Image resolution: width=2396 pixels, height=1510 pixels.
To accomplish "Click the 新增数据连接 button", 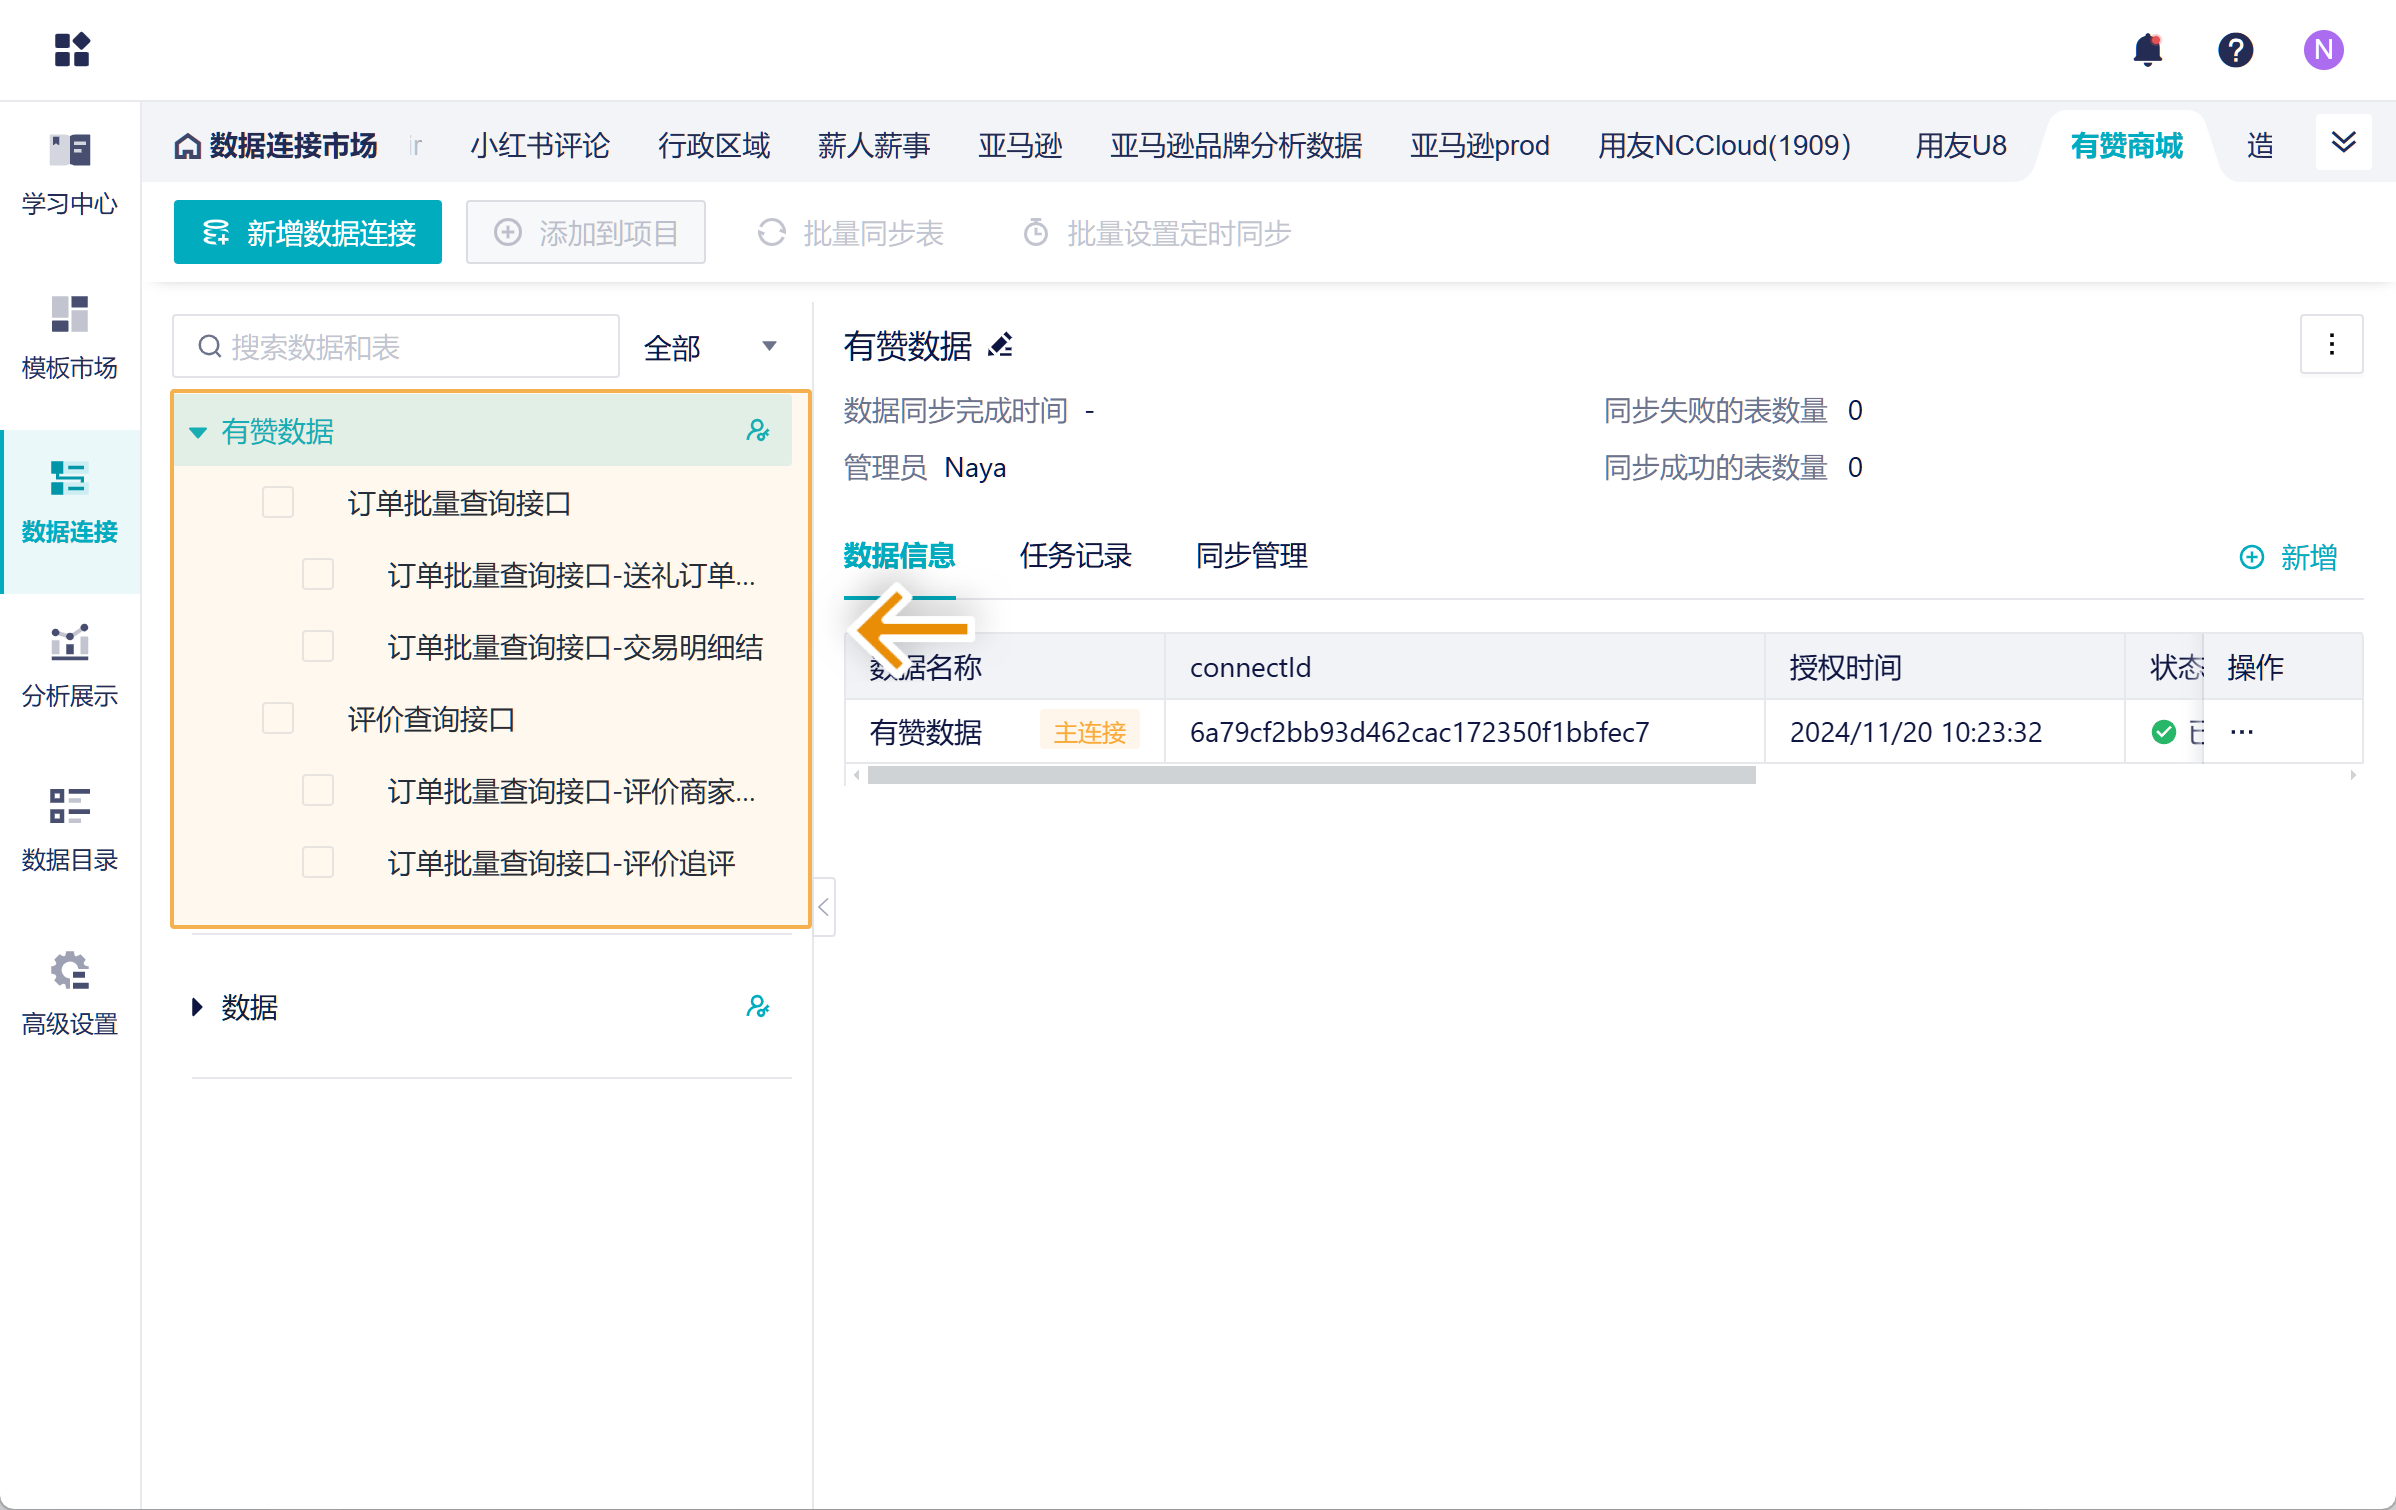I will 308,233.
